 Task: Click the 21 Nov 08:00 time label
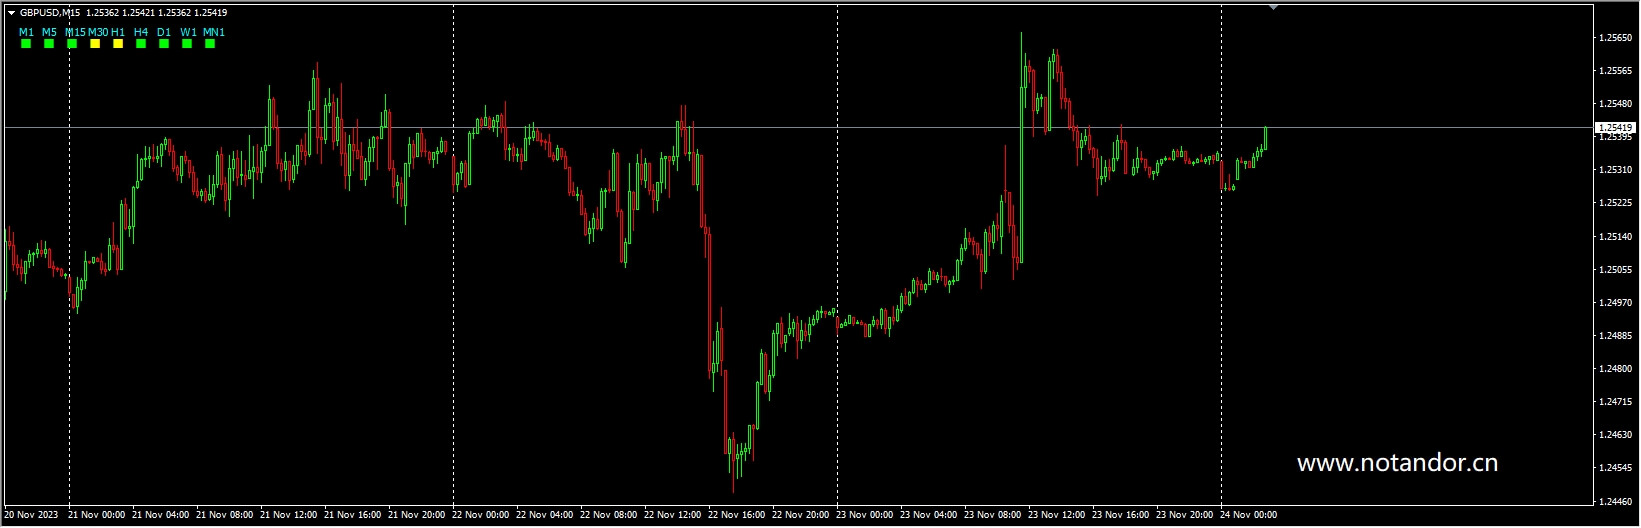pos(226,516)
